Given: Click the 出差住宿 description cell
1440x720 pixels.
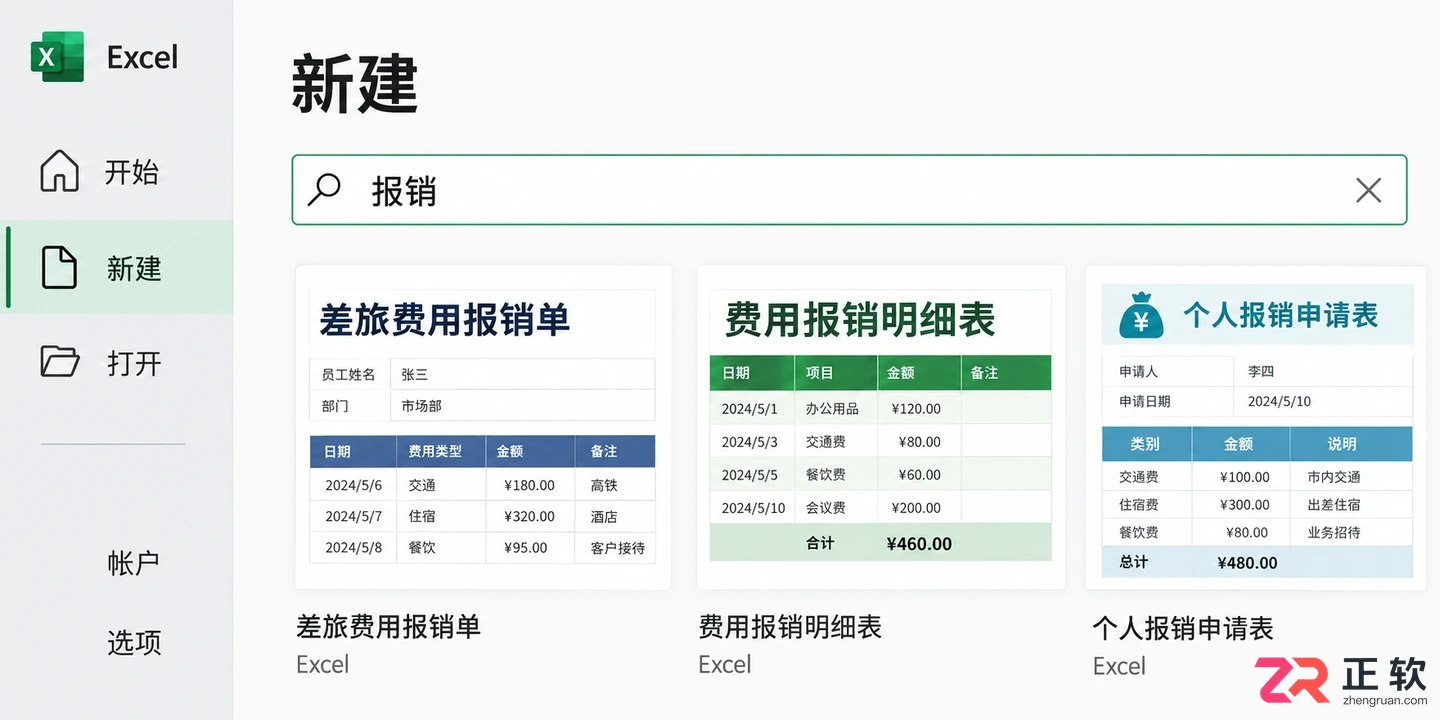Looking at the screenshot, I should click(x=1351, y=505).
